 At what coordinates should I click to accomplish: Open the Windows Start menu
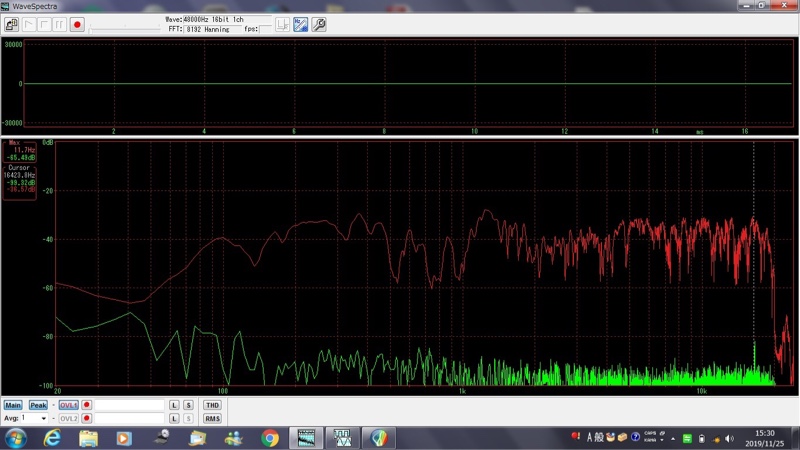tap(15, 438)
